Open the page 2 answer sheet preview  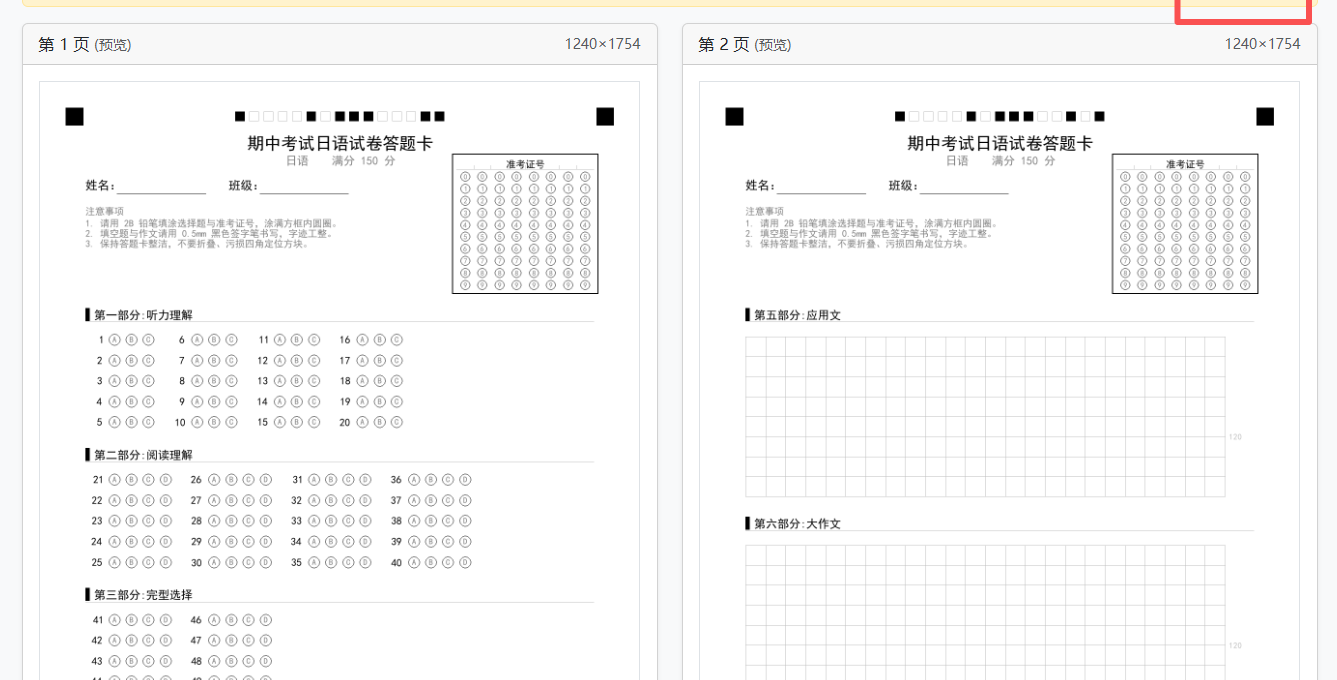click(999, 380)
